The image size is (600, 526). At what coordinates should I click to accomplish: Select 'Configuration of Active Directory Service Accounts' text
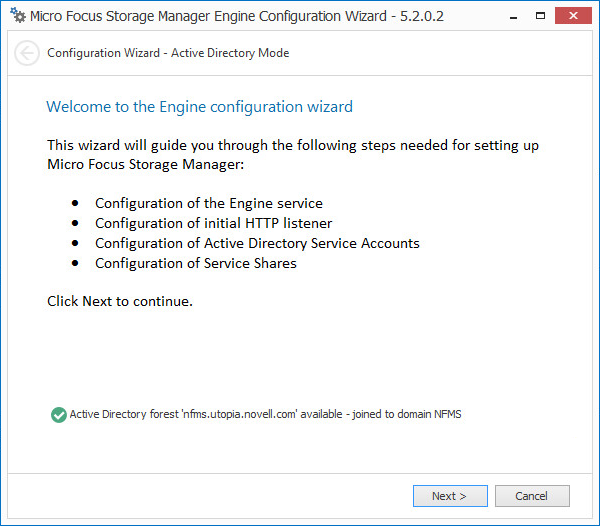257,243
